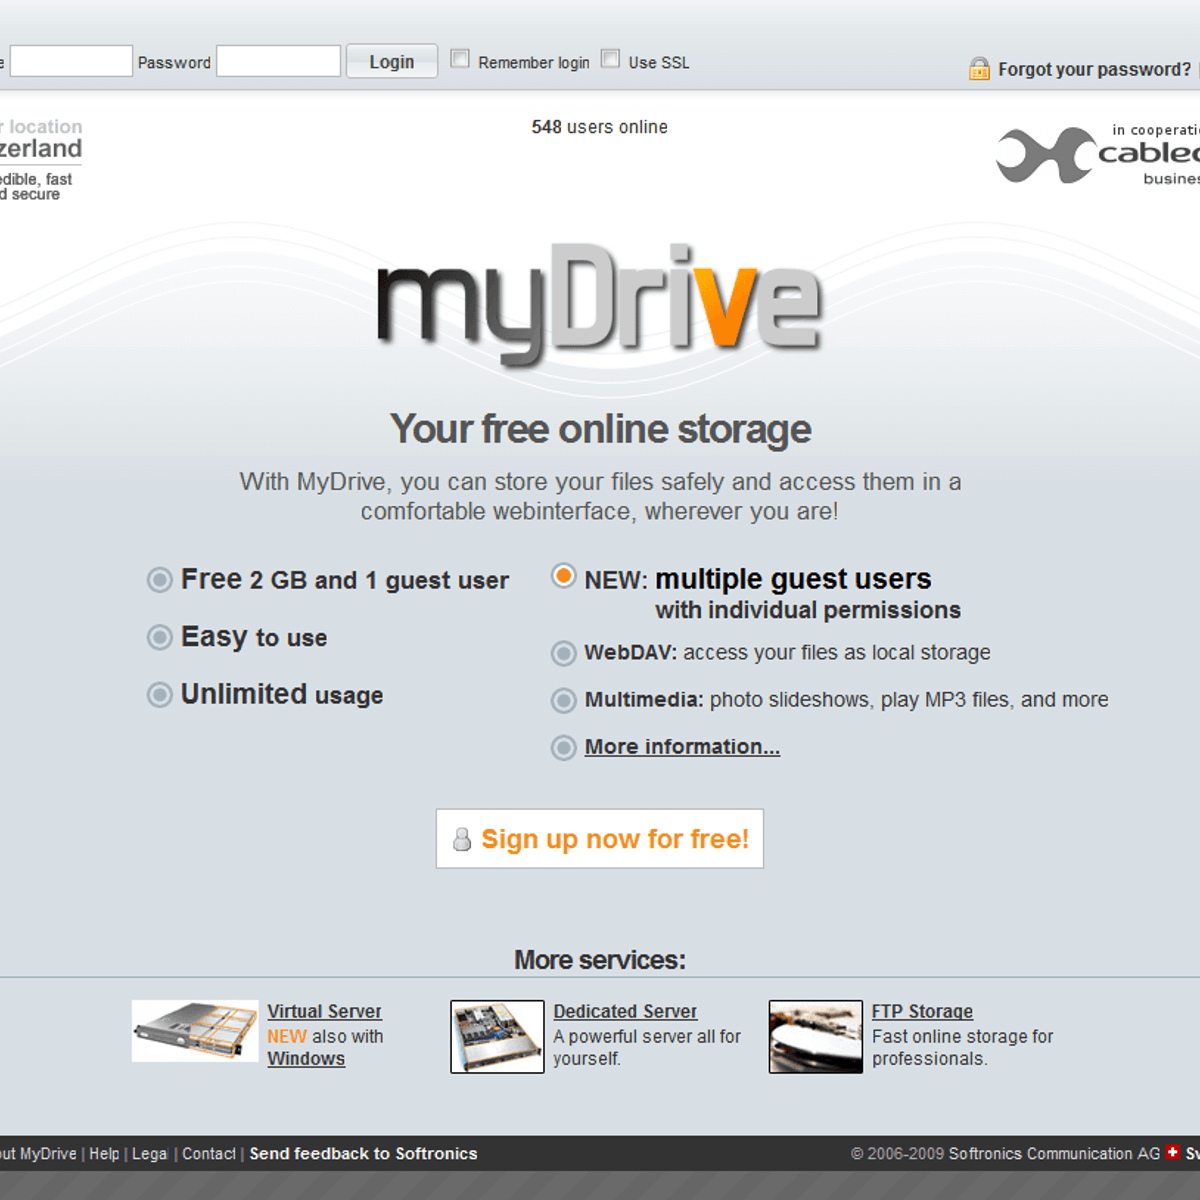Open the About MyDrive footer link
1200x1200 pixels.
[38, 1153]
